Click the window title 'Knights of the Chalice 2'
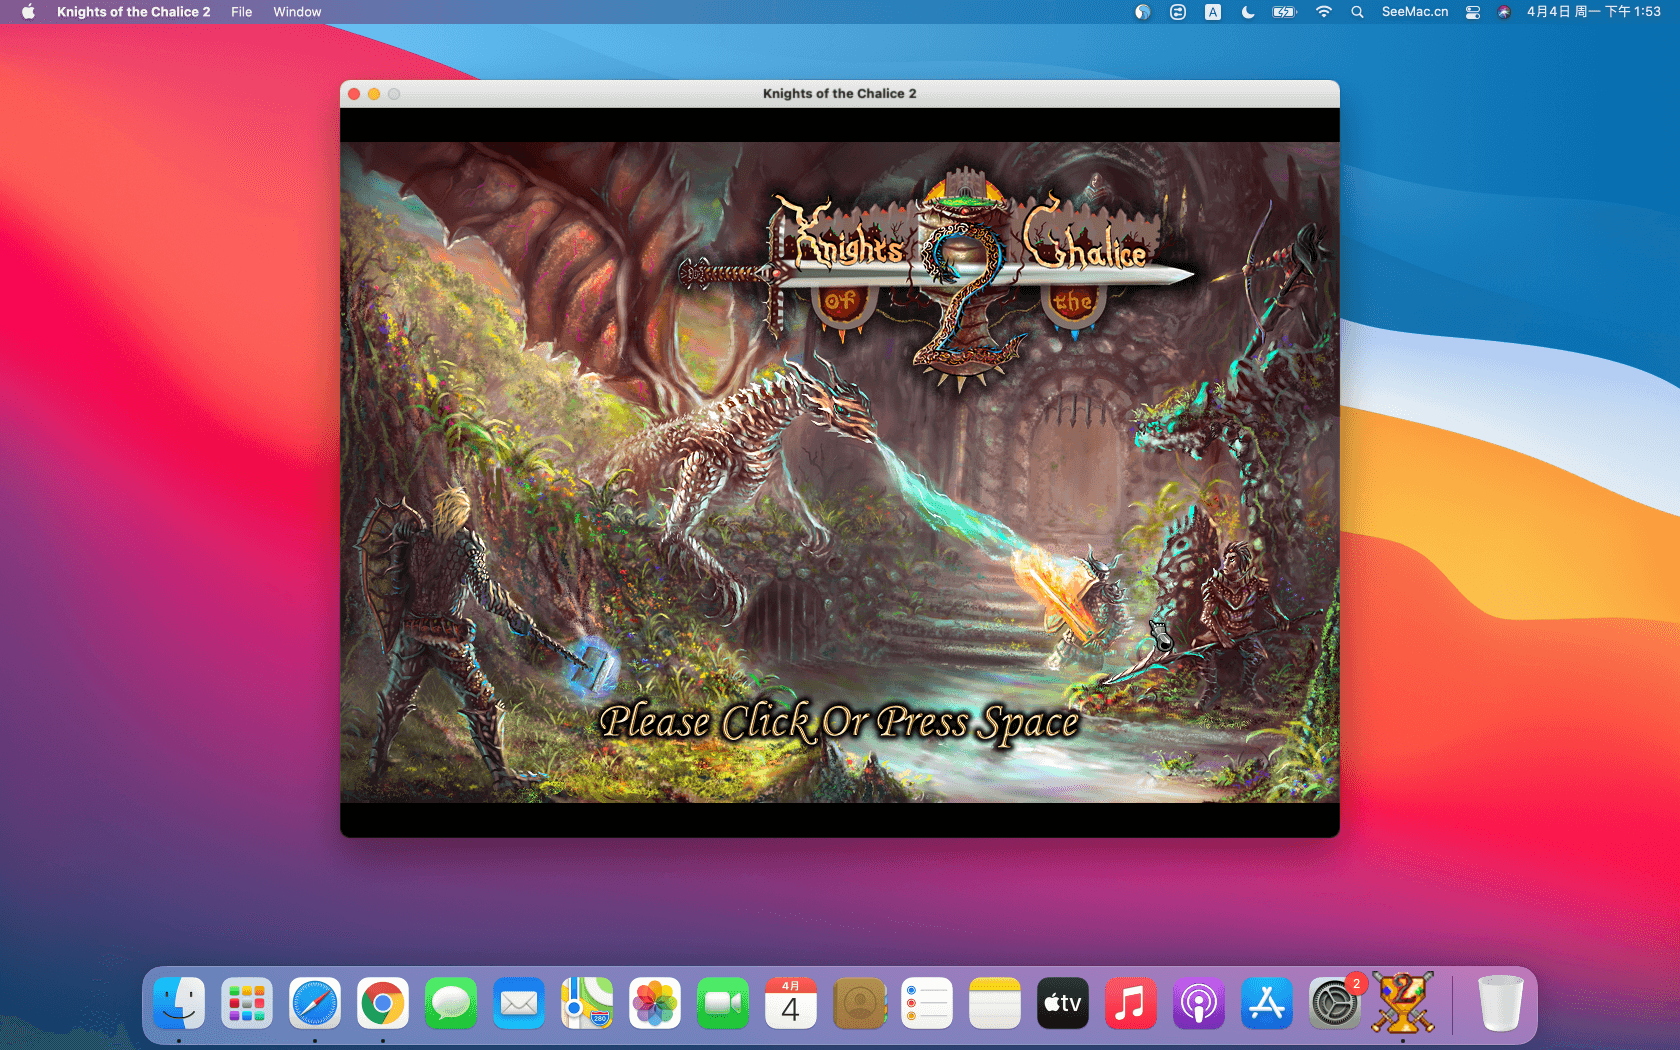Image resolution: width=1680 pixels, height=1050 pixels. pyautogui.click(x=839, y=94)
